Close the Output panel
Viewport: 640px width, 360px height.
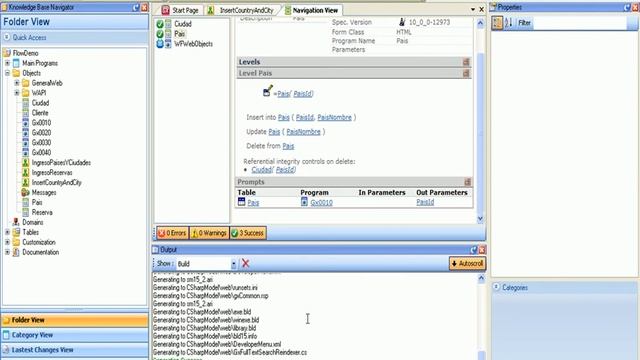click(482, 250)
